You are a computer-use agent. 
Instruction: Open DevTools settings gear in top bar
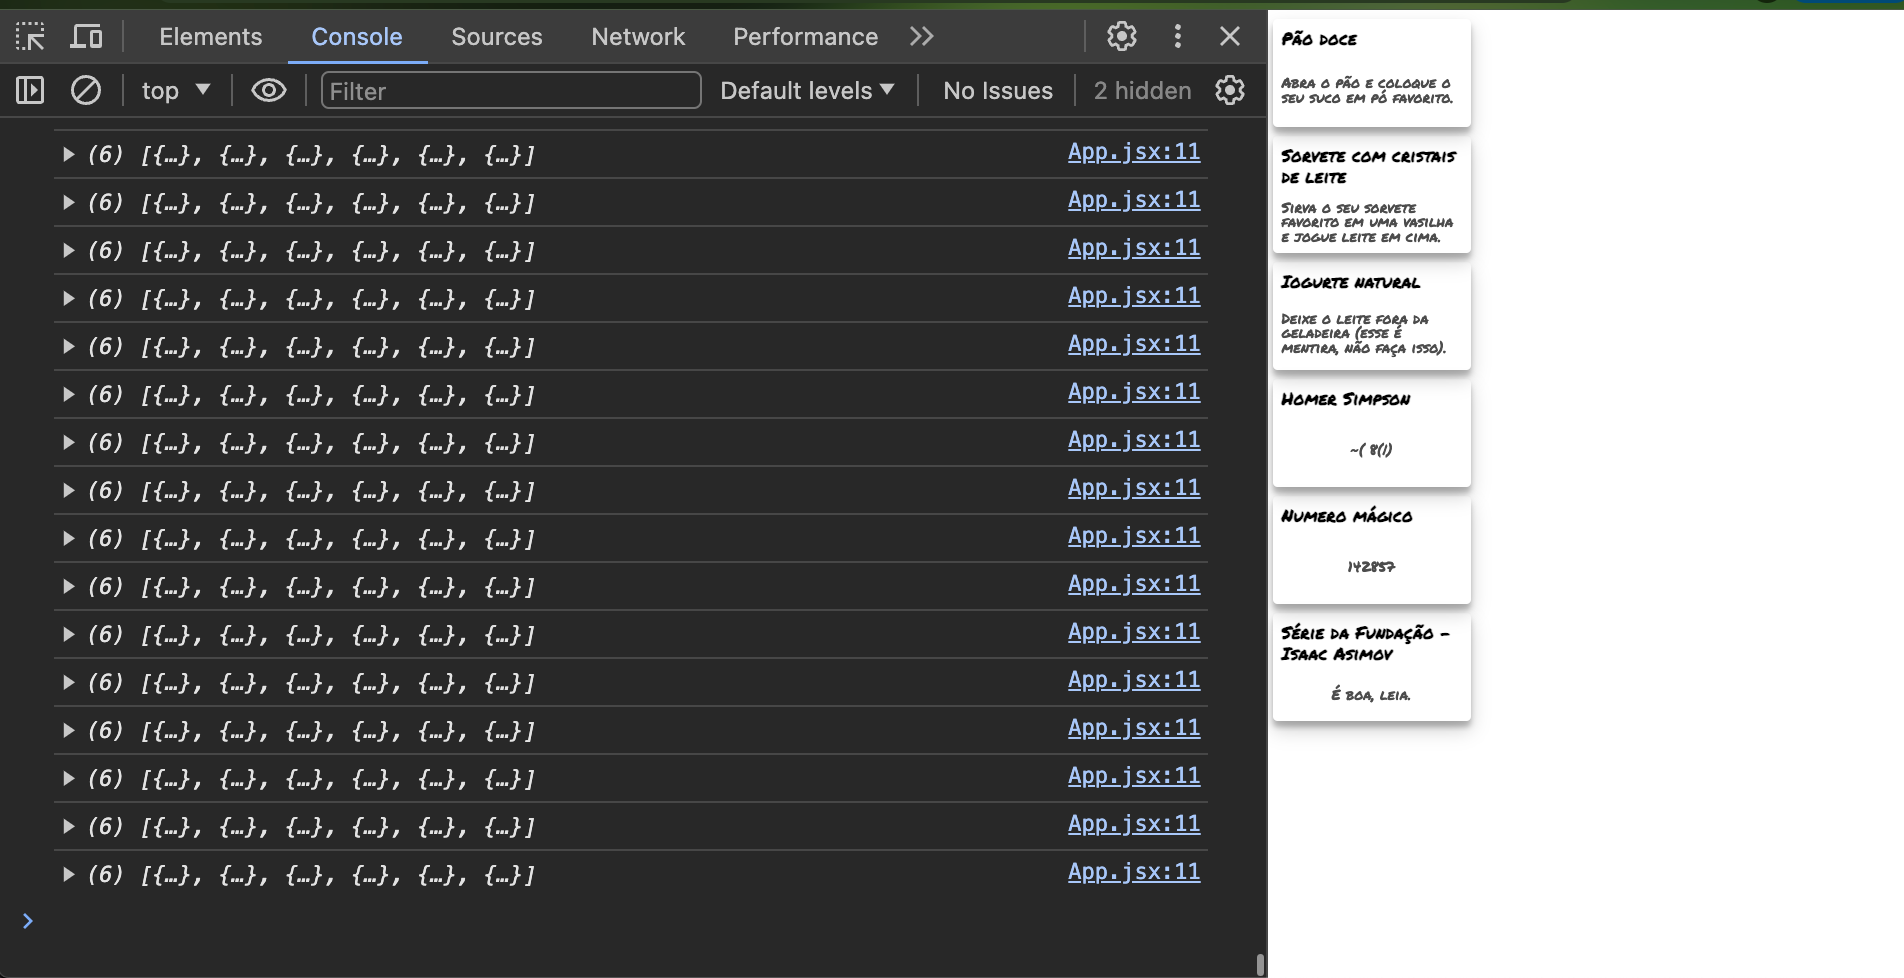(1121, 37)
